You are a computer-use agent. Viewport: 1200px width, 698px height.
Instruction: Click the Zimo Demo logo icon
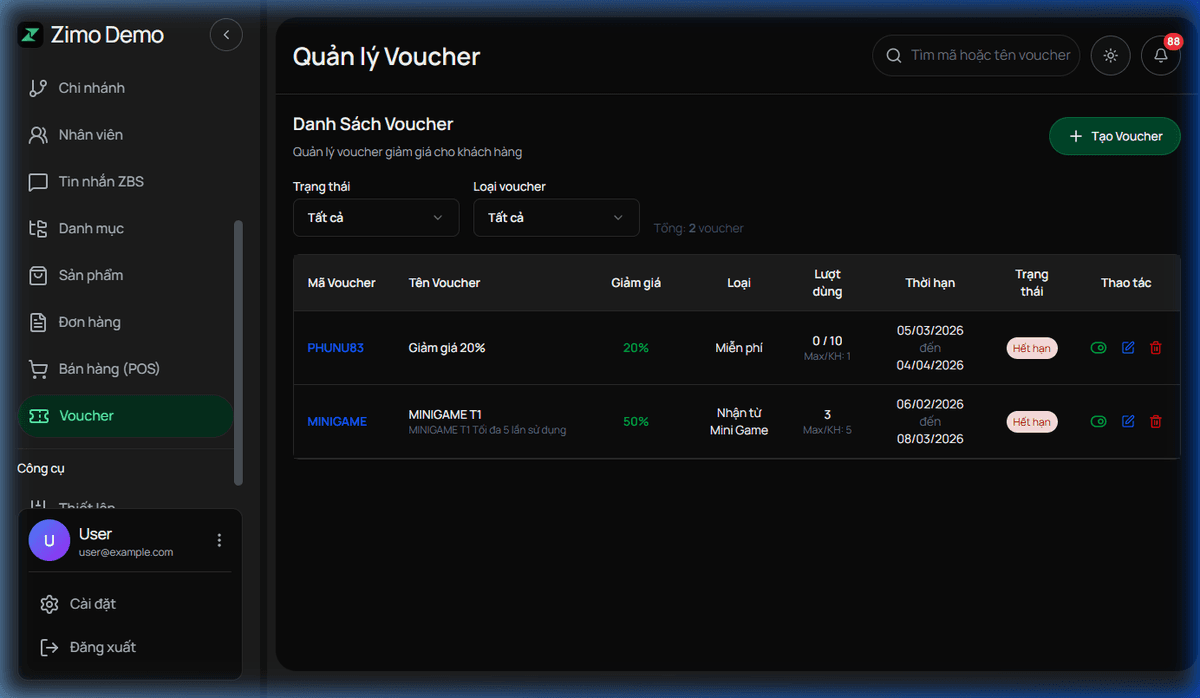(x=31, y=35)
